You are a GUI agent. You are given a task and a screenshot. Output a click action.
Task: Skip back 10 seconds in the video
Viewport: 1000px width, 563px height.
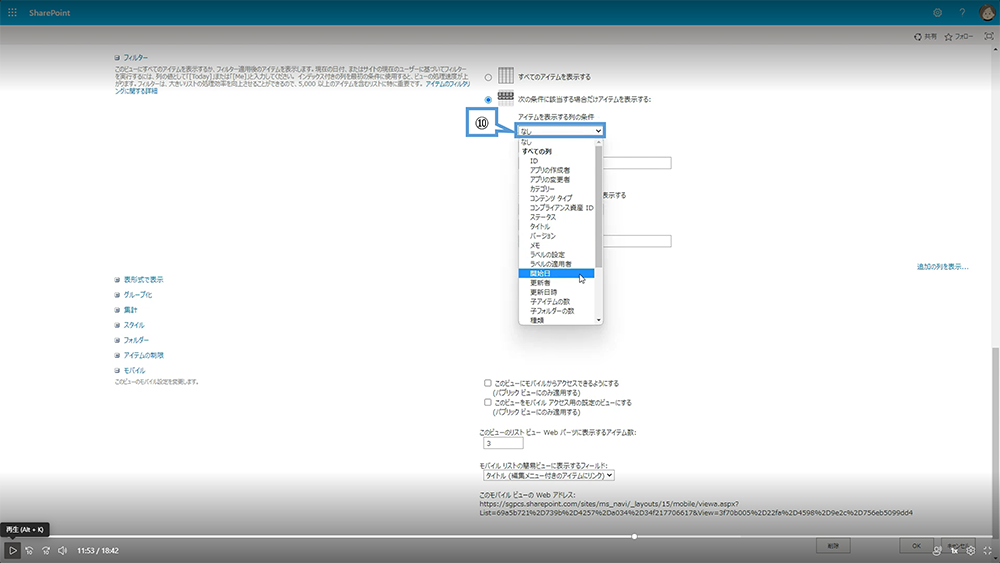click(29, 550)
